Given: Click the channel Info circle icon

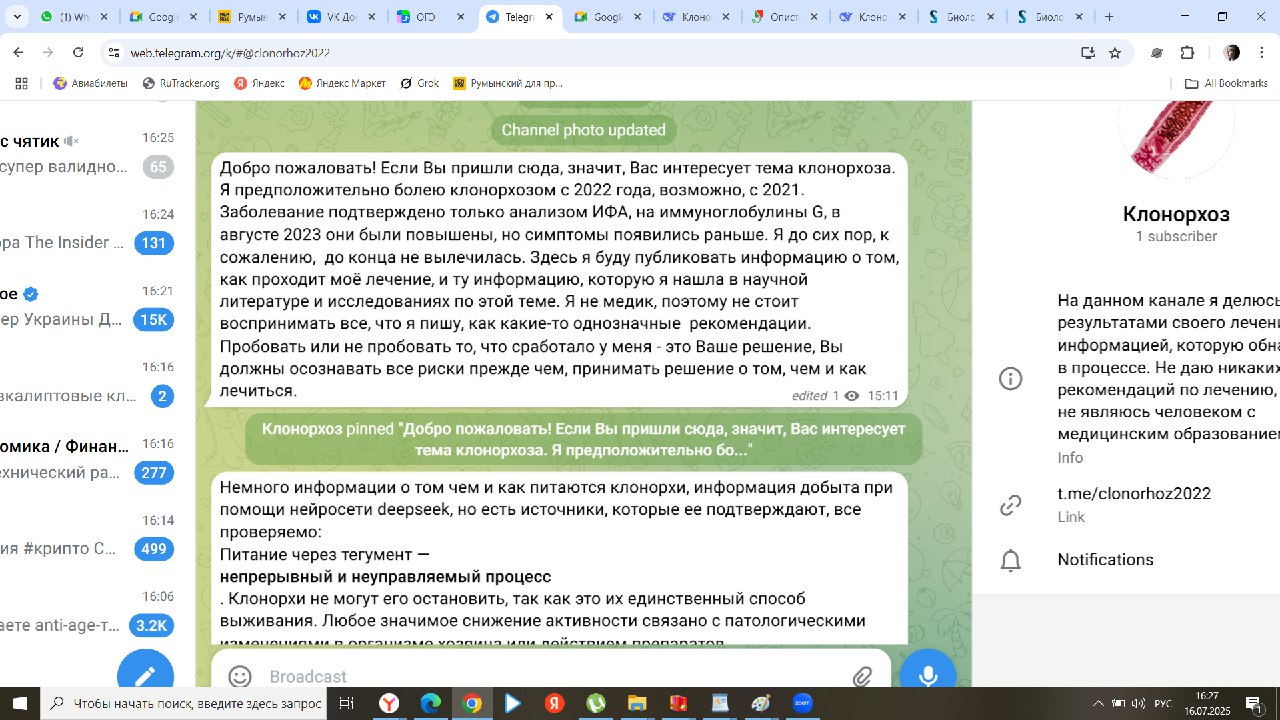Looking at the screenshot, I should (x=1011, y=379).
